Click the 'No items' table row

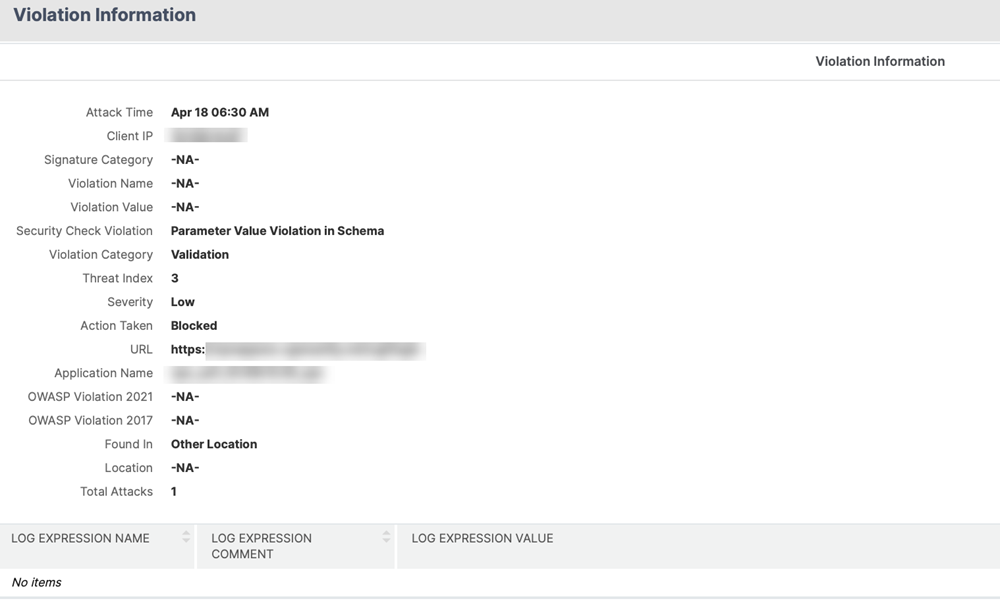click(500, 582)
